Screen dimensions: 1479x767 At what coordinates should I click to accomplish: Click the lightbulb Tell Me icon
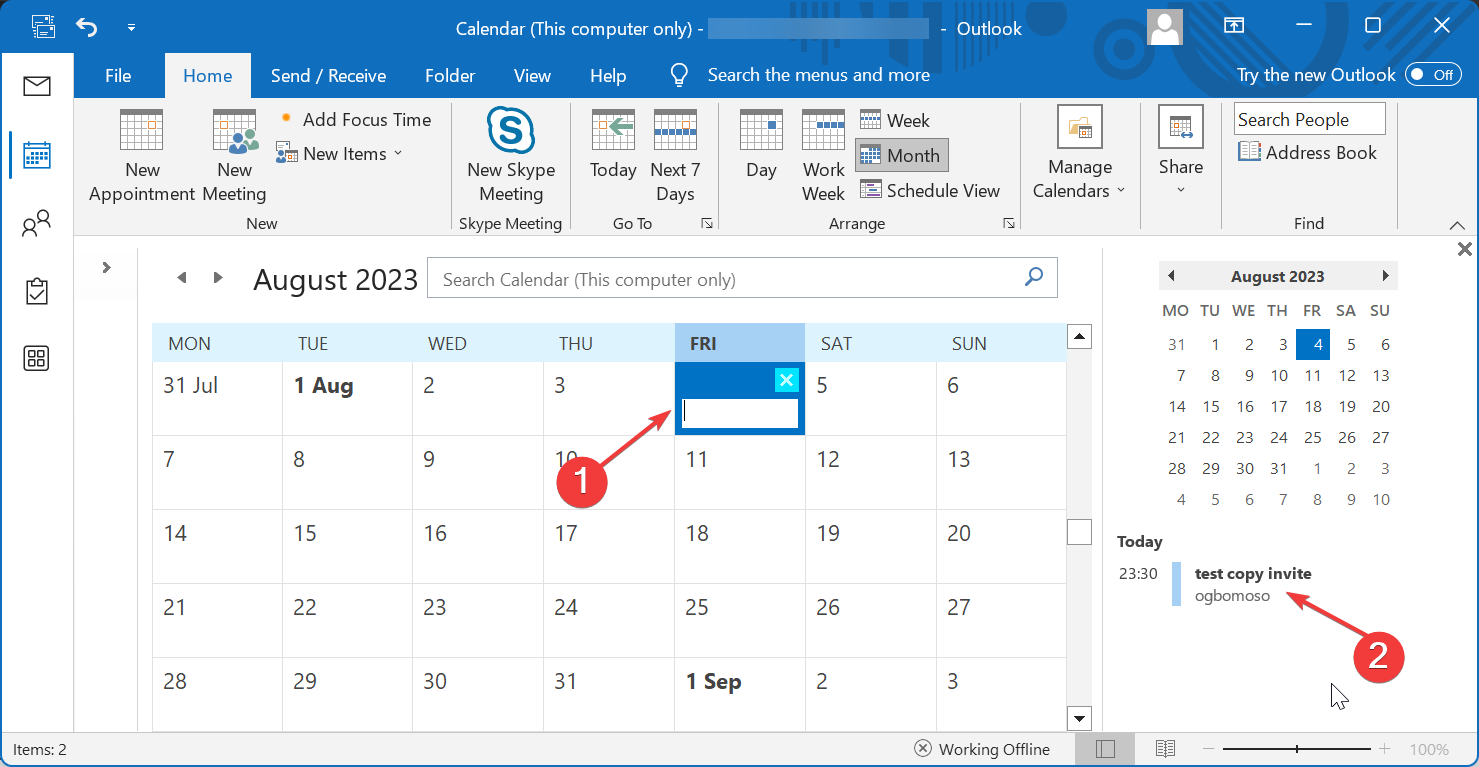click(x=680, y=75)
